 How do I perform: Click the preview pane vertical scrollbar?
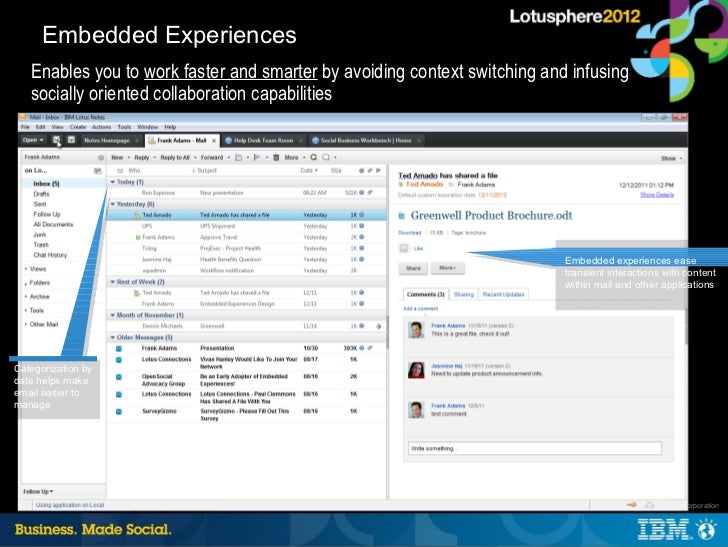[685, 325]
